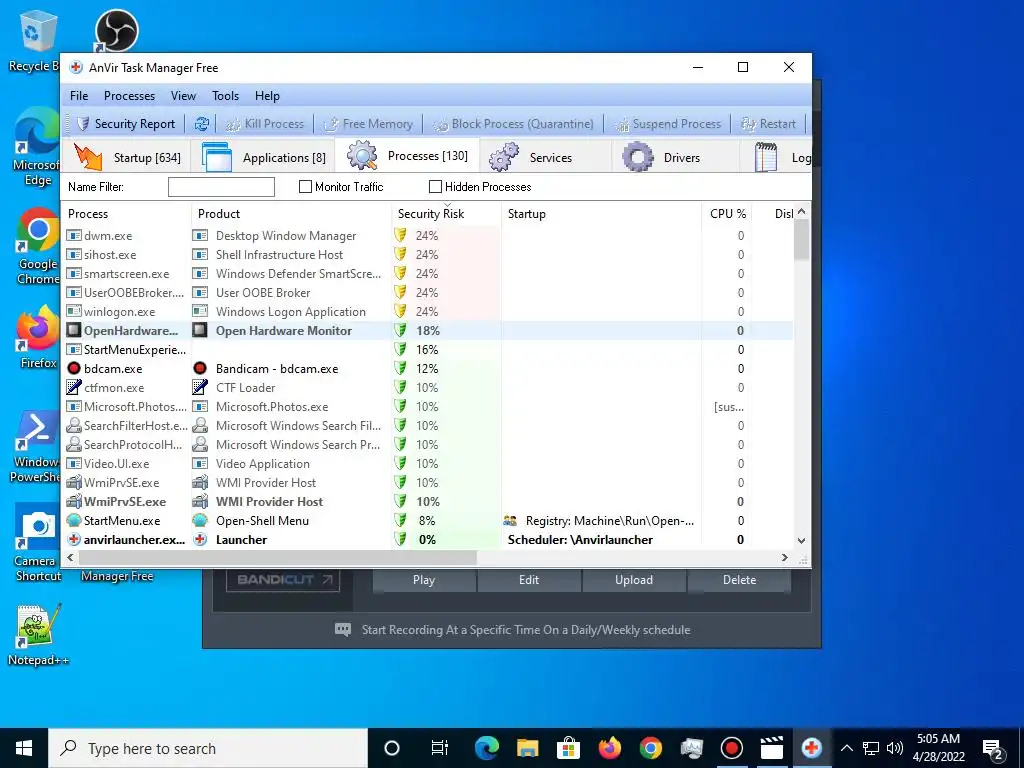Viewport: 1024px width, 768px height.
Task: Select the Processes [130] tab
Action: pyautogui.click(x=408, y=156)
